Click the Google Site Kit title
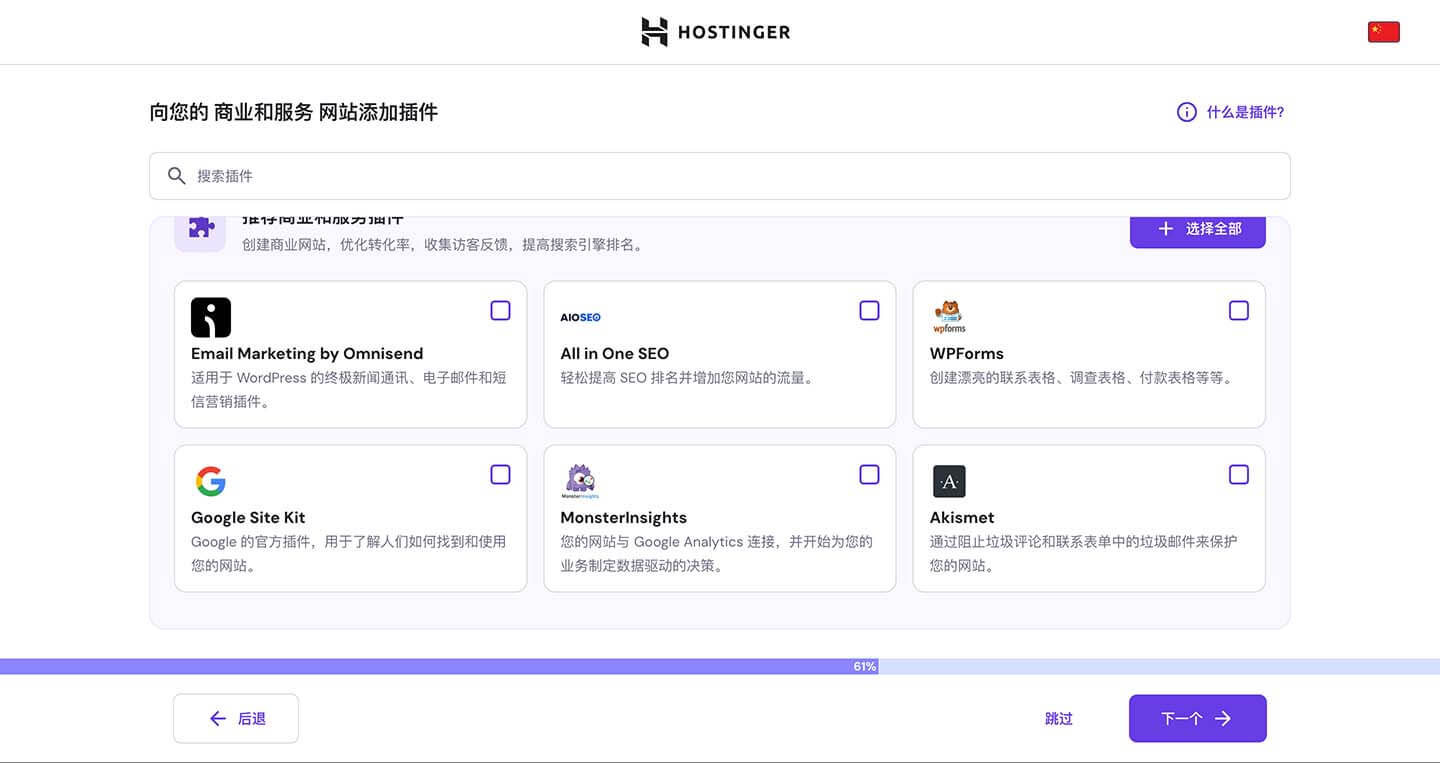This screenshot has width=1440, height=763. pyautogui.click(x=248, y=517)
